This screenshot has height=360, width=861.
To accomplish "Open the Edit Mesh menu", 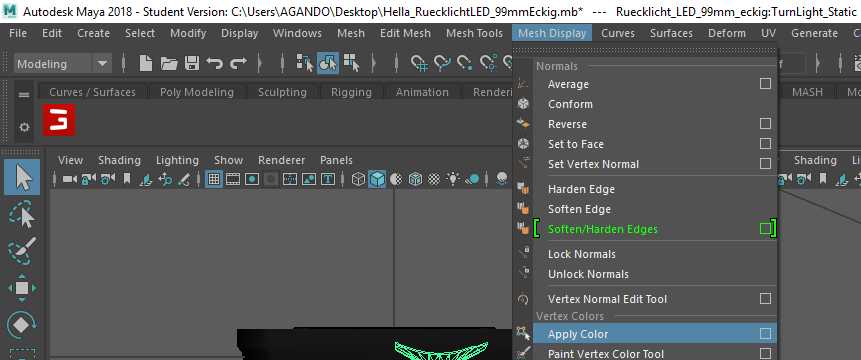I will point(405,33).
